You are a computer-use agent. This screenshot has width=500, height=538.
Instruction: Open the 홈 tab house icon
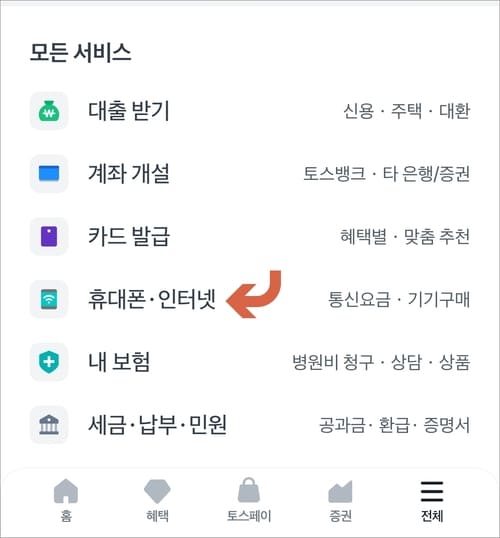(66, 492)
